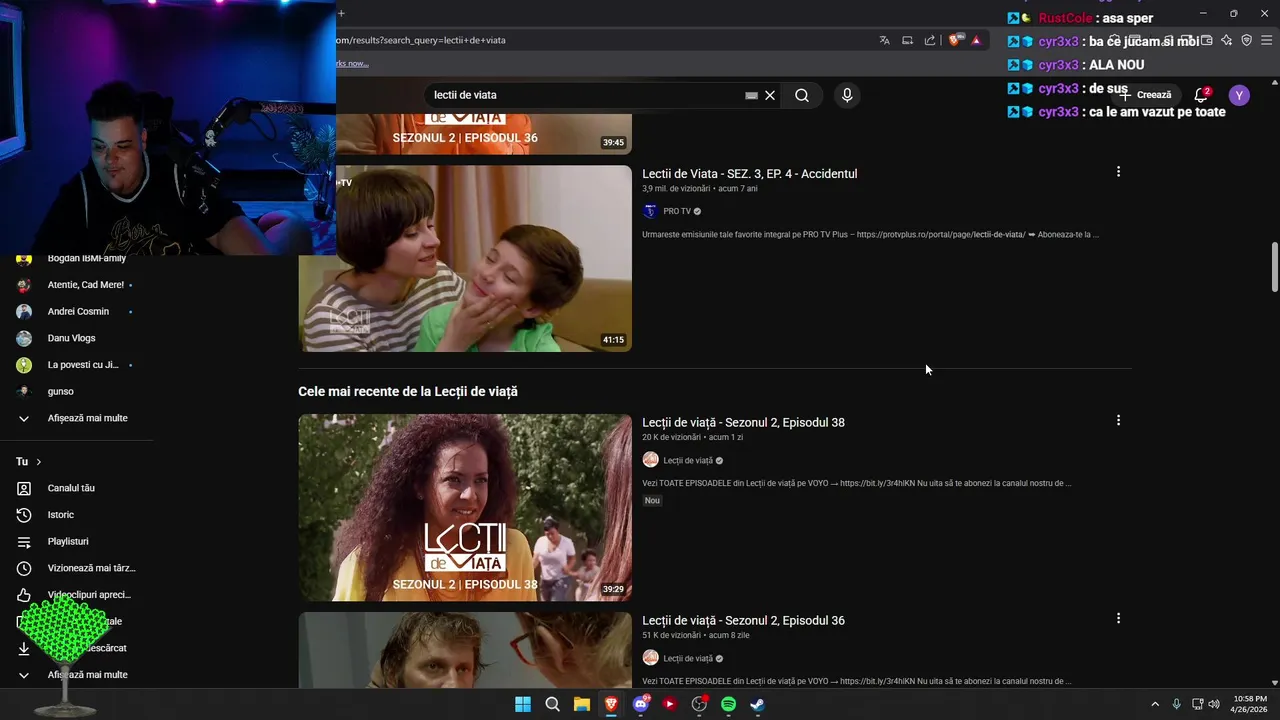Viewport: 1280px width, 720px height.
Task: Click the microphone icon in system tray
Action: pyautogui.click(x=1176, y=704)
